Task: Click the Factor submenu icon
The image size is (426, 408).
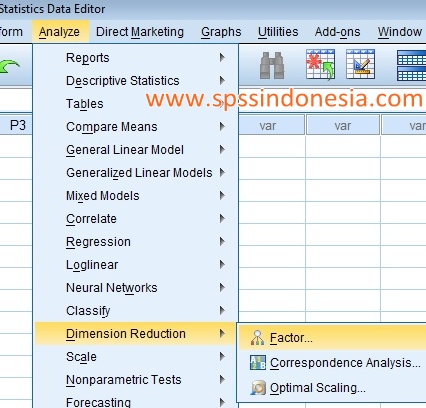Action: tap(257, 338)
